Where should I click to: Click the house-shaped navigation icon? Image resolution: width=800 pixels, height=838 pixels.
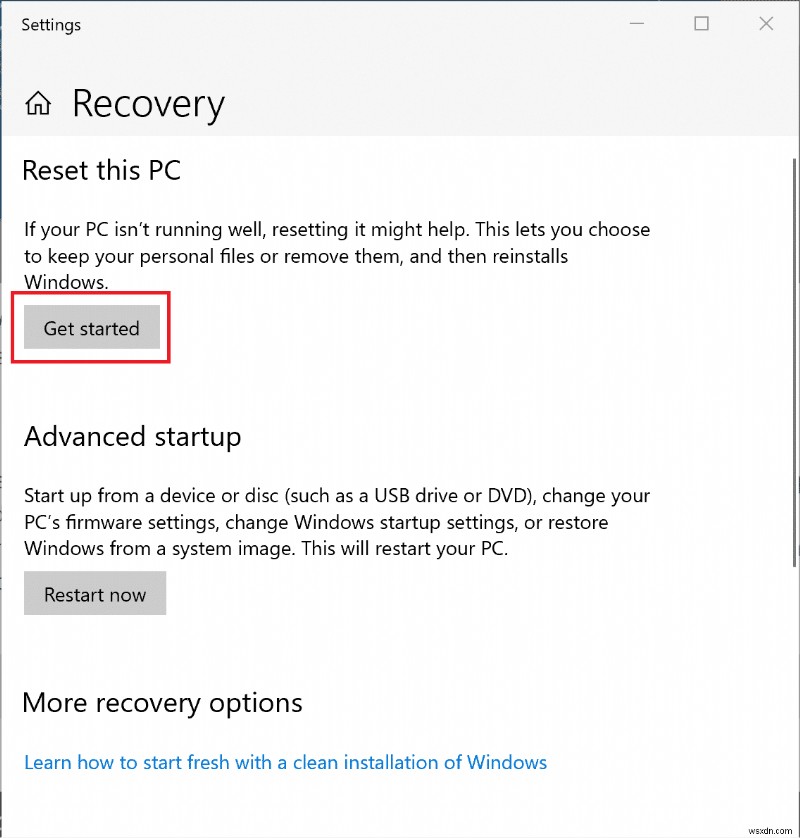coord(37,103)
